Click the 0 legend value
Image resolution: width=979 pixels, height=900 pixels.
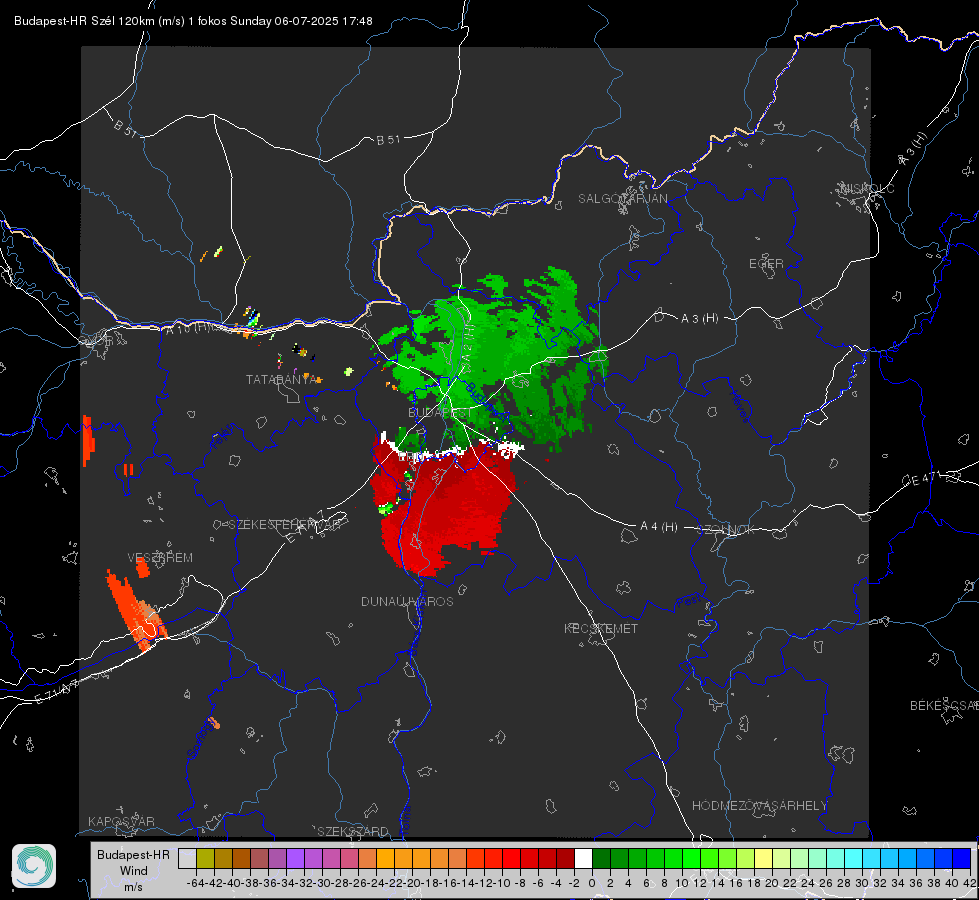coord(592,883)
